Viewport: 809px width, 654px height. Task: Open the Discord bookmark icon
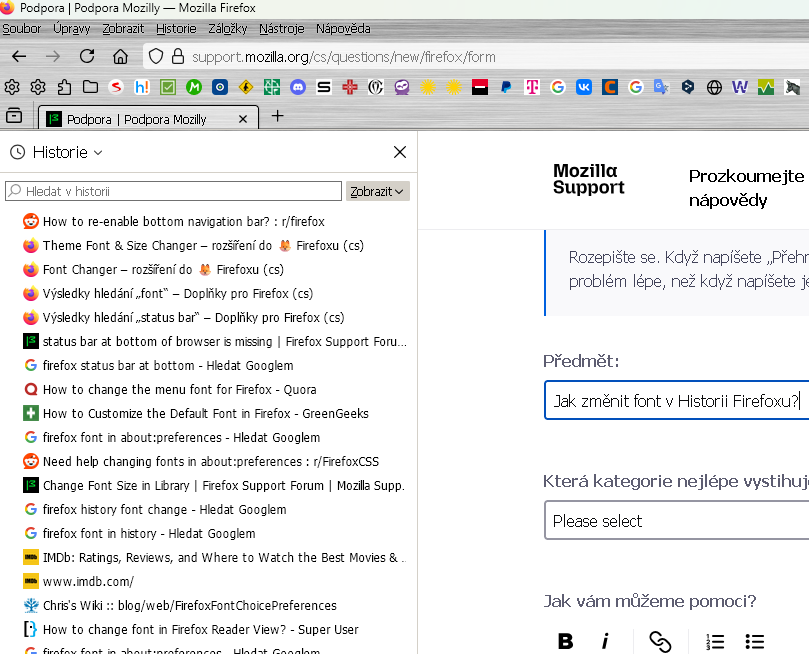[x=297, y=87]
